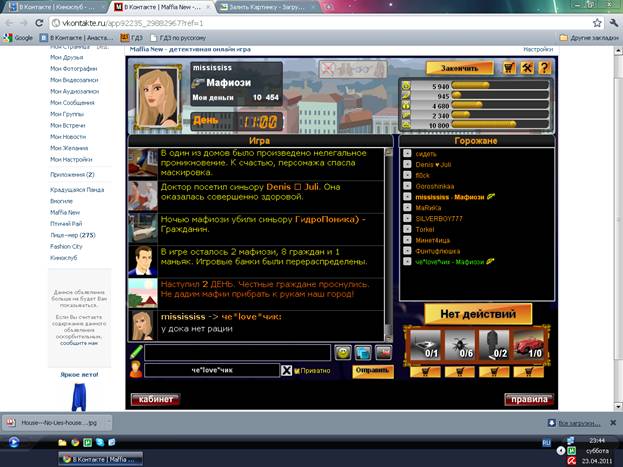Open Мои Группы in the sidebar

click(x=67, y=114)
